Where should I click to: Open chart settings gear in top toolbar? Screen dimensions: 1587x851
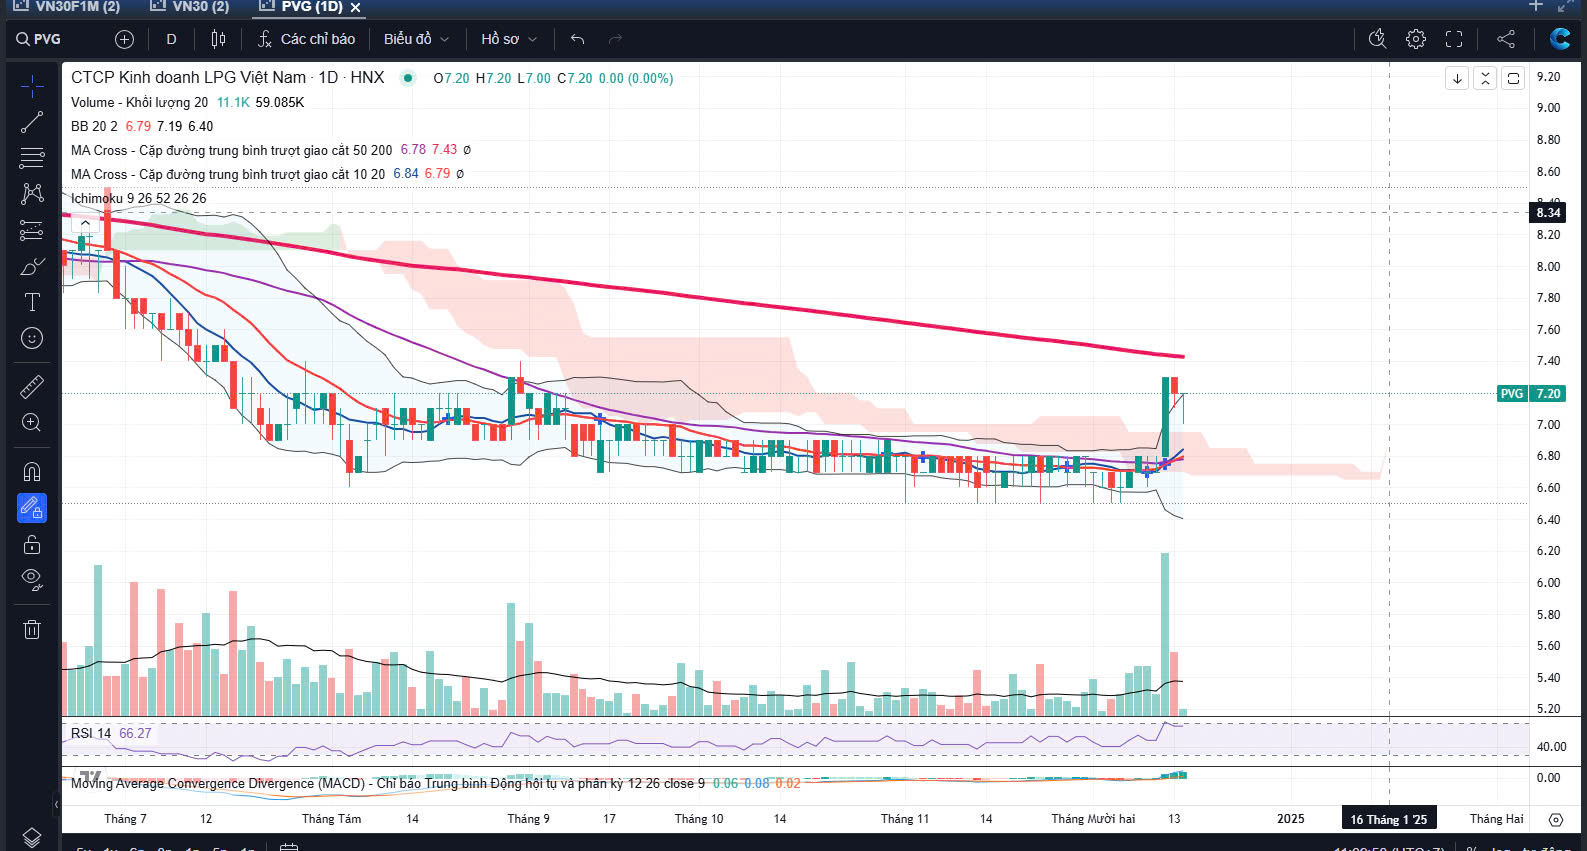(1415, 39)
